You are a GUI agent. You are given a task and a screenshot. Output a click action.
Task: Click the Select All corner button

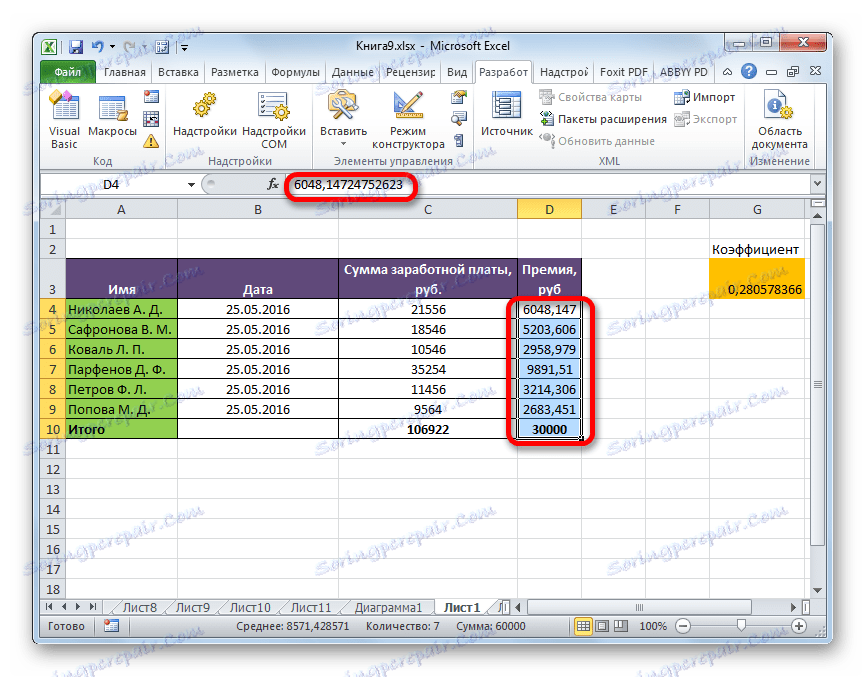coord(53,210)
